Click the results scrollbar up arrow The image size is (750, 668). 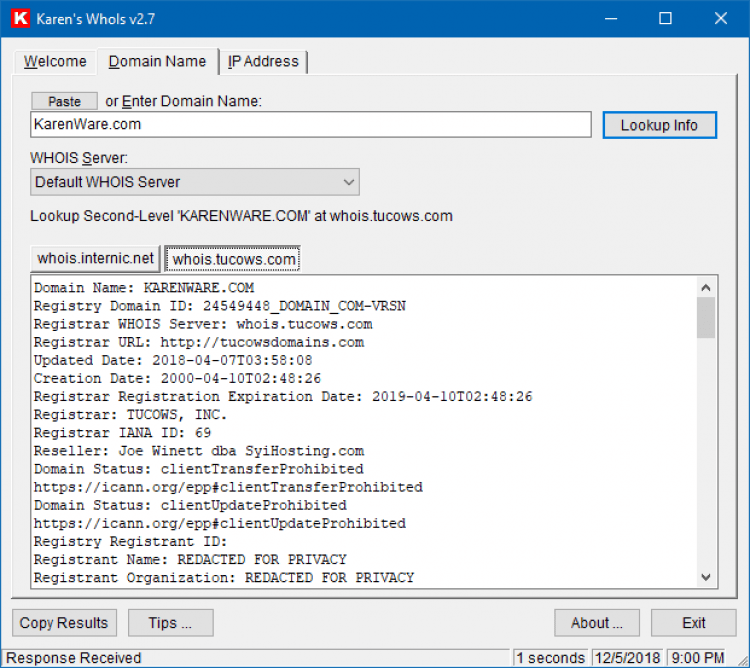pyautogui.click(x=706, y=288)
